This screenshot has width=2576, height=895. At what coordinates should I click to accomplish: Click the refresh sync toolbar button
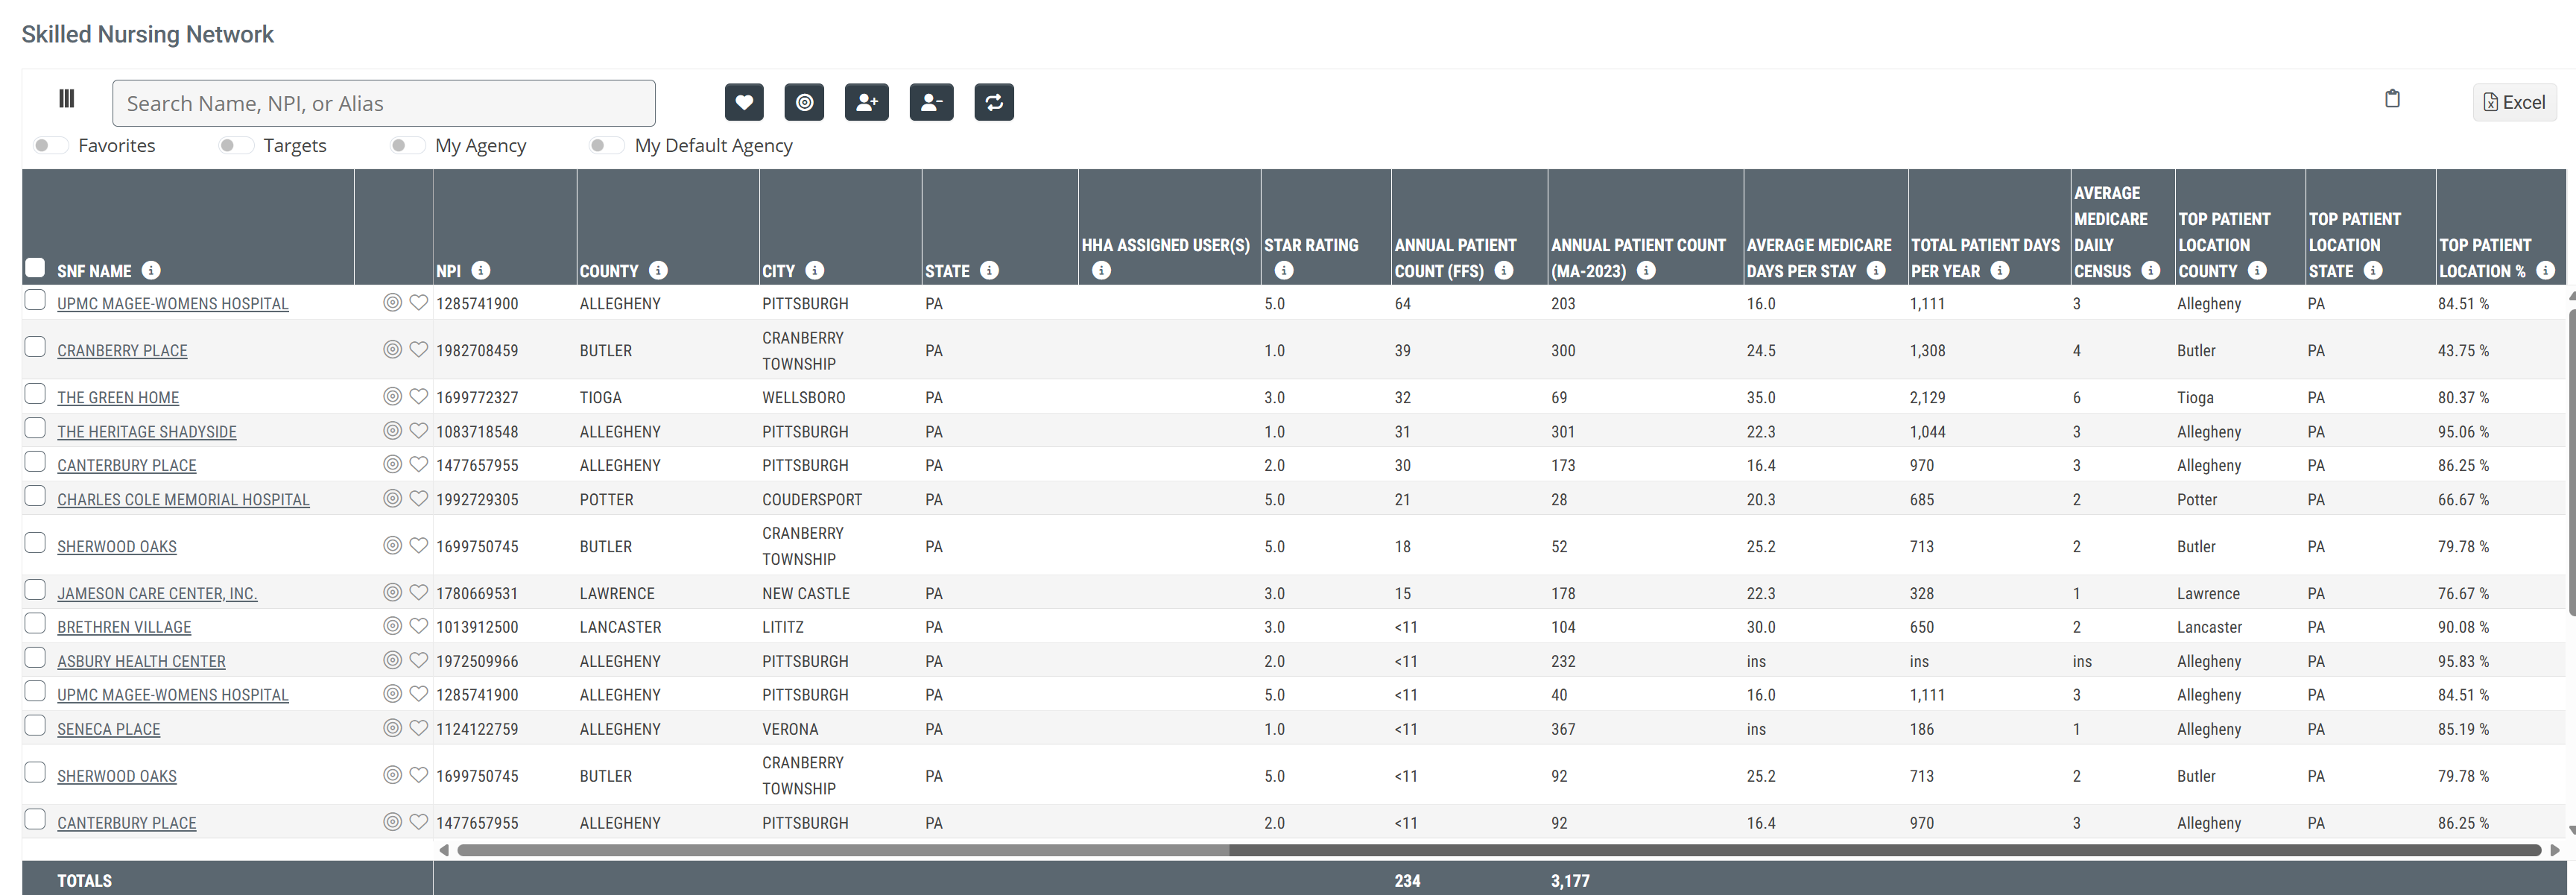[993, 102]
